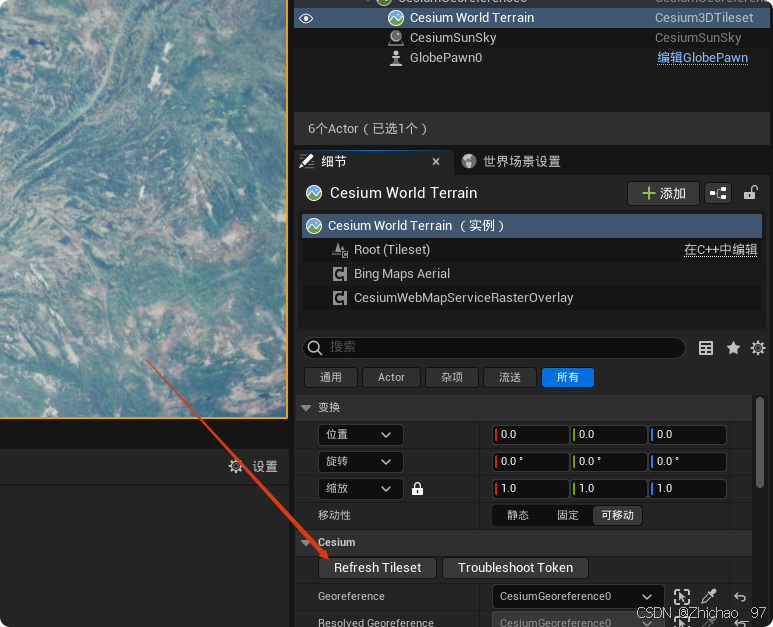Toggle the favorites star filter icon
773x627 pixels.
(x=733, y=348)
